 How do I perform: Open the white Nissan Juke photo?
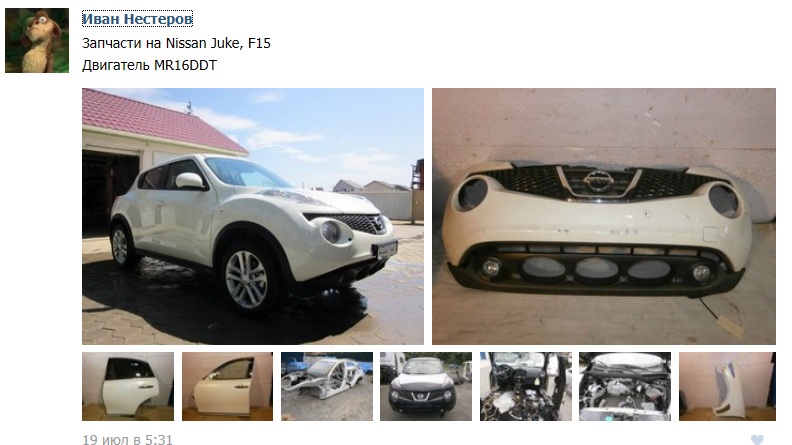[253, 216]
